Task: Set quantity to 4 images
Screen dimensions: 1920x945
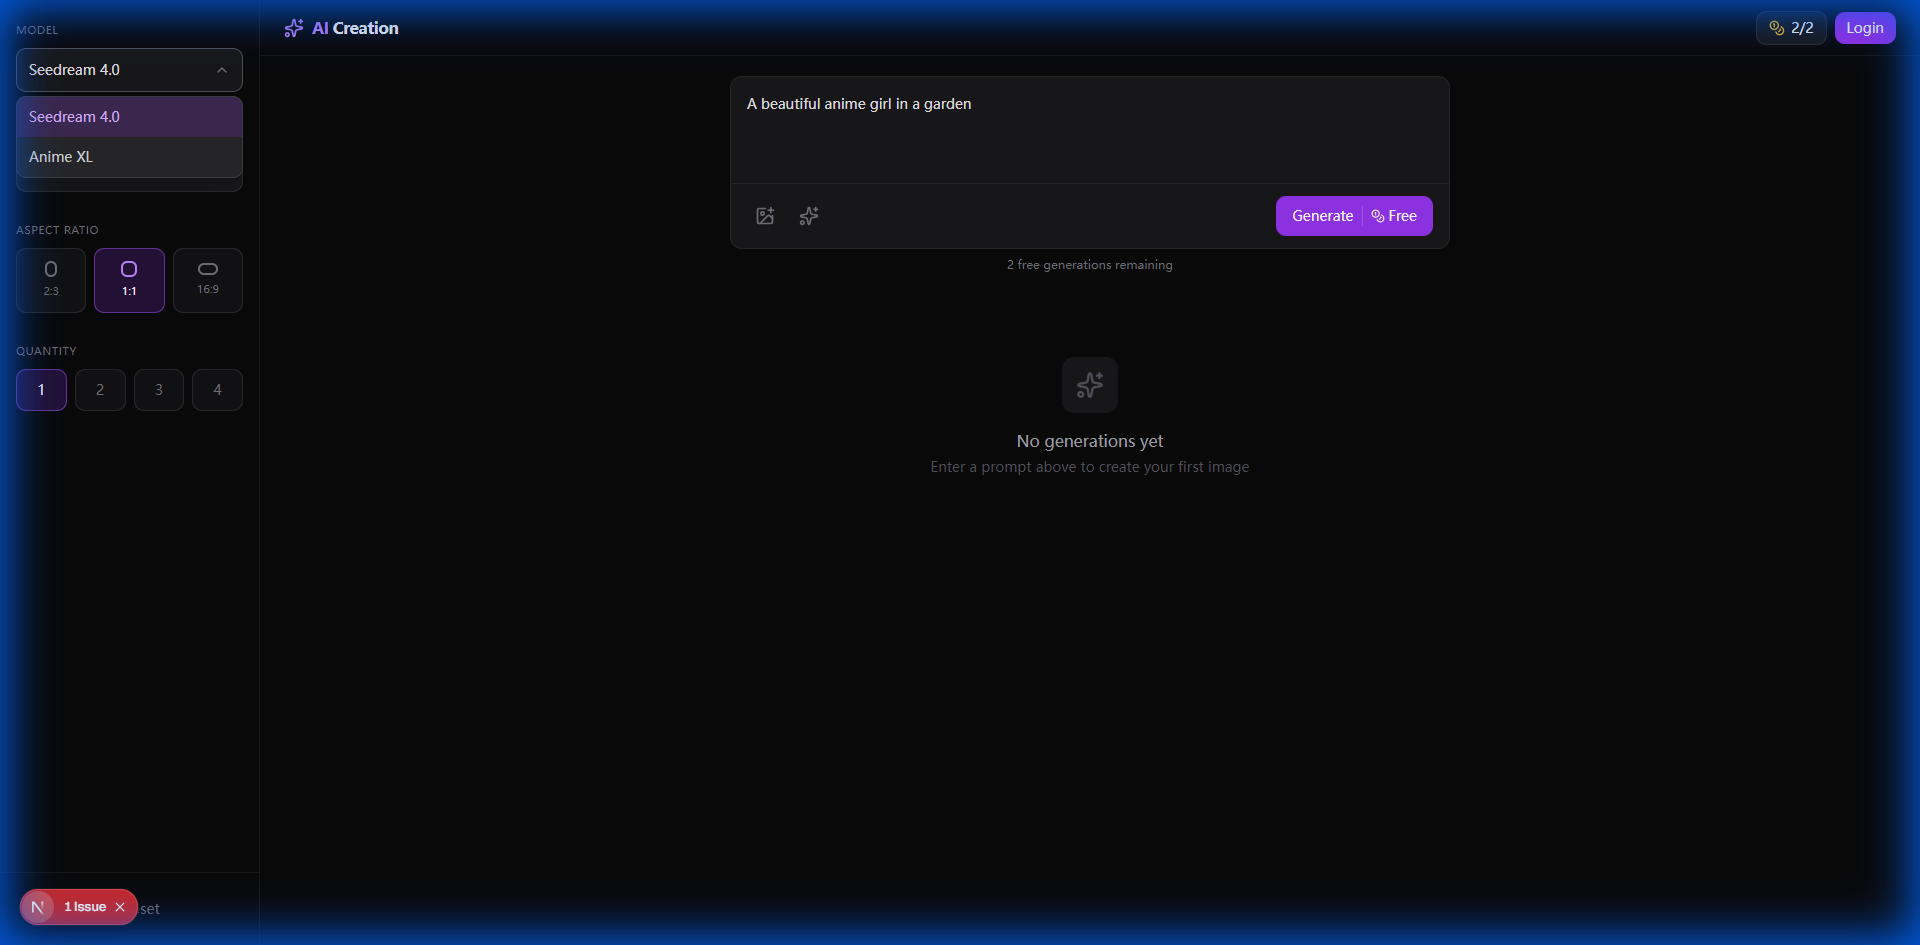Action: tap(217, 390)
